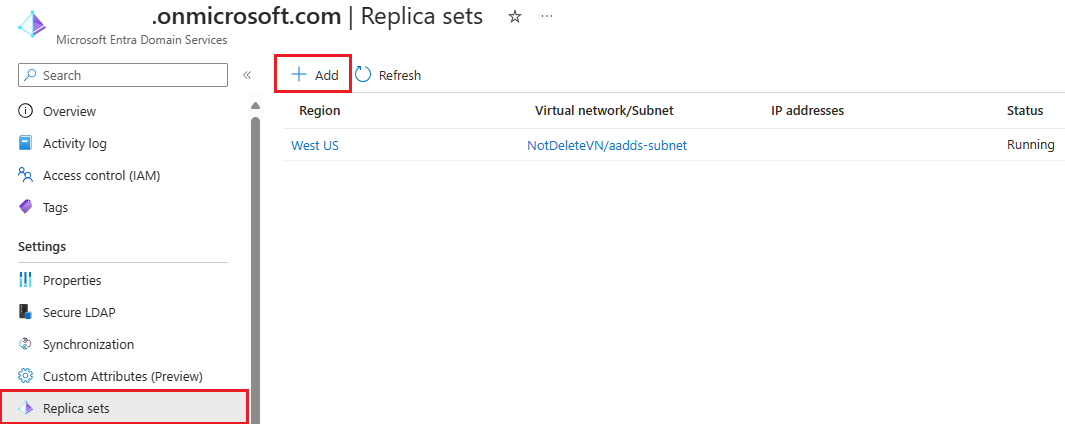The image size is (1065, 424).
Task: Refresh the replica sets list
Action: (389, 75)
